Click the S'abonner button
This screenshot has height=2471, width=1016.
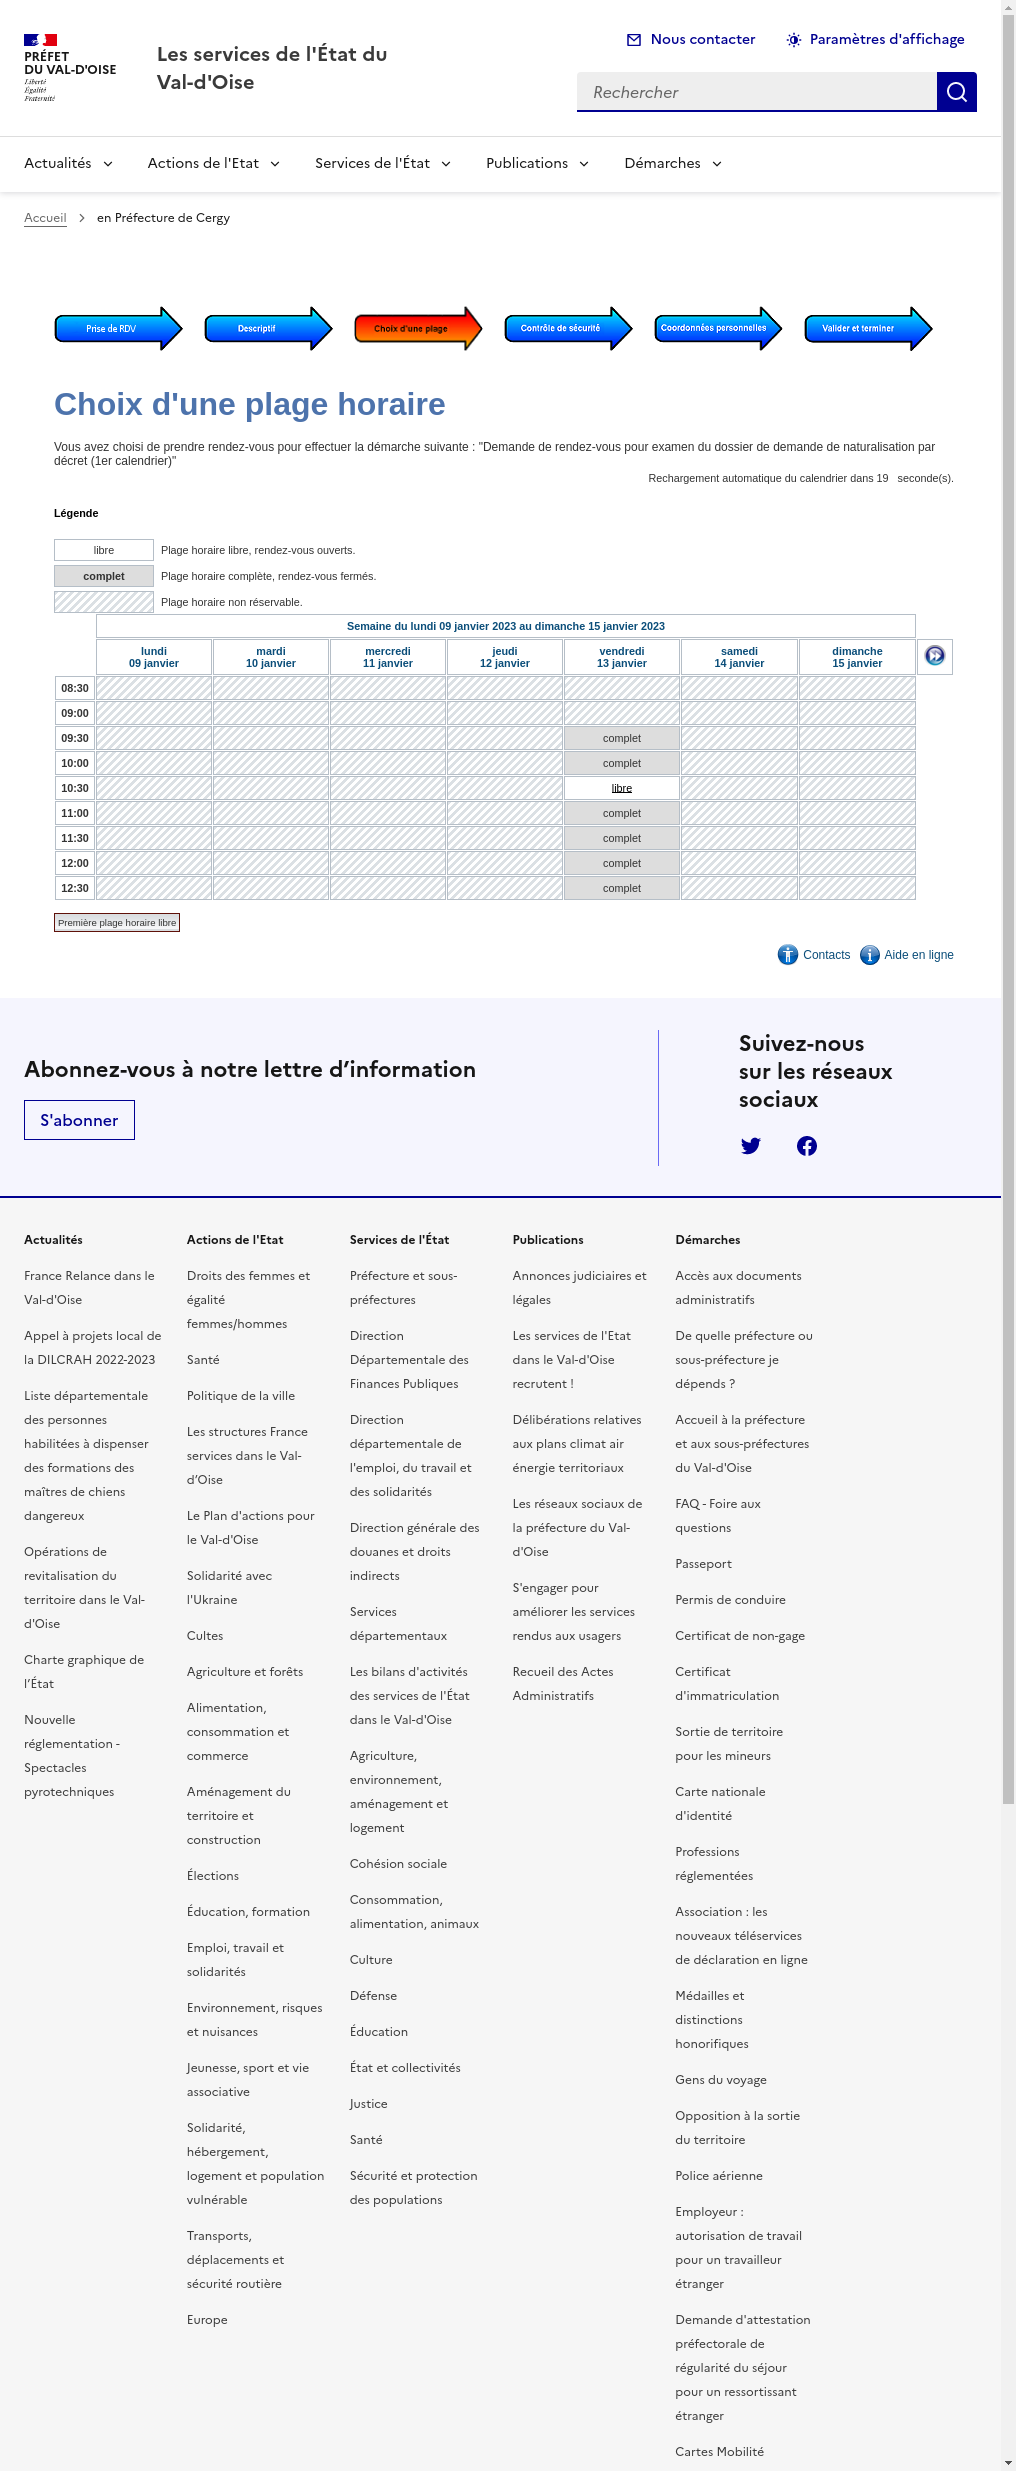(x=79, y=1120)
